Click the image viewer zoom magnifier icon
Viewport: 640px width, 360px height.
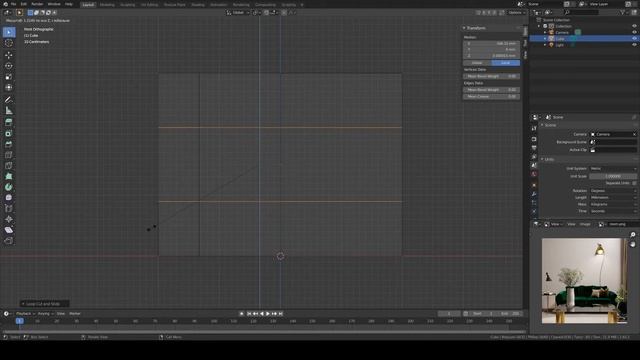(x=633, y=235)
